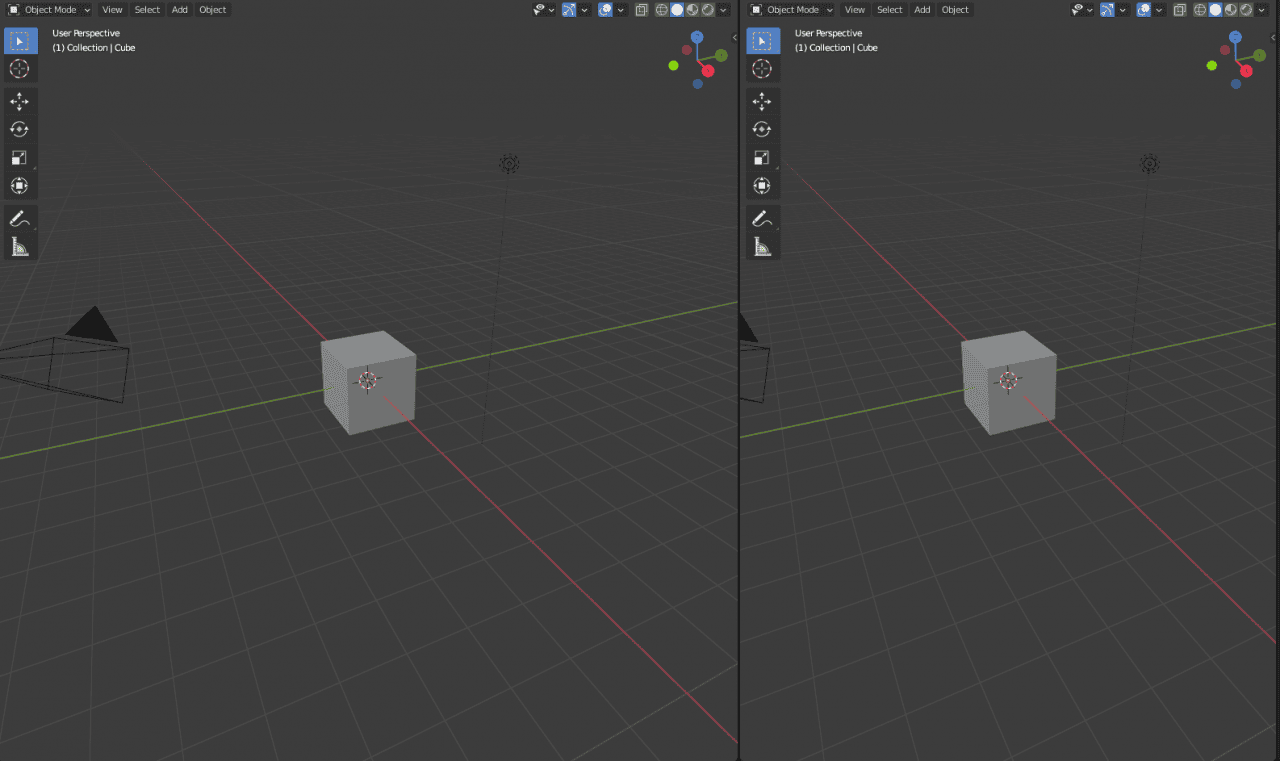Select the Move tool in the left toolbar
1280x761 pixels.
(21, 100)
